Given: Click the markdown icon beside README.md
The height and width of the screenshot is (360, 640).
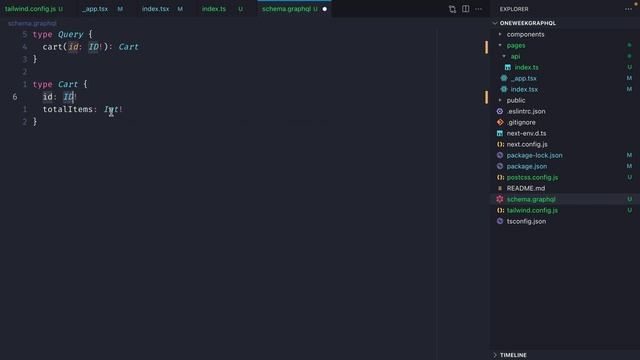Looking at the screenshot, I should [x=500, y=188].
